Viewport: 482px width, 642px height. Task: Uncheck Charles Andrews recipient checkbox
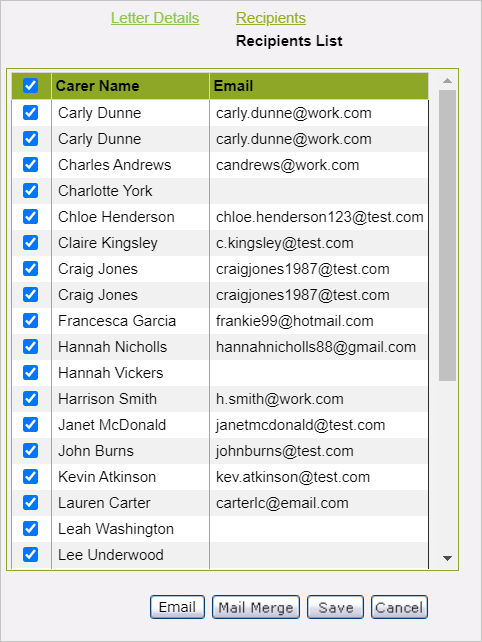[x=30, y=165]
